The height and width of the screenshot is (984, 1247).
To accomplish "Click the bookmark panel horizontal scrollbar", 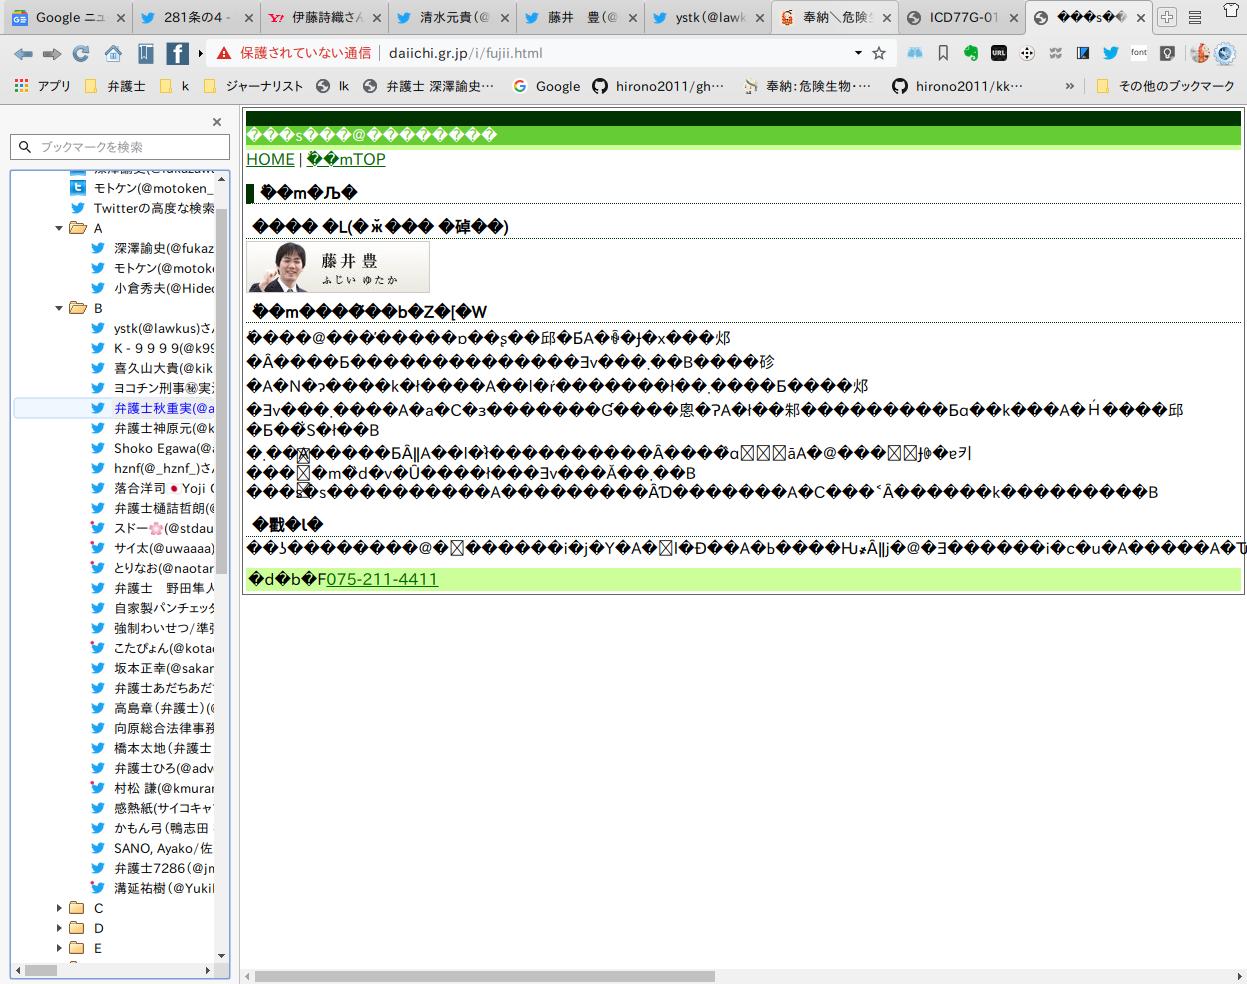I will pos(41,970).
